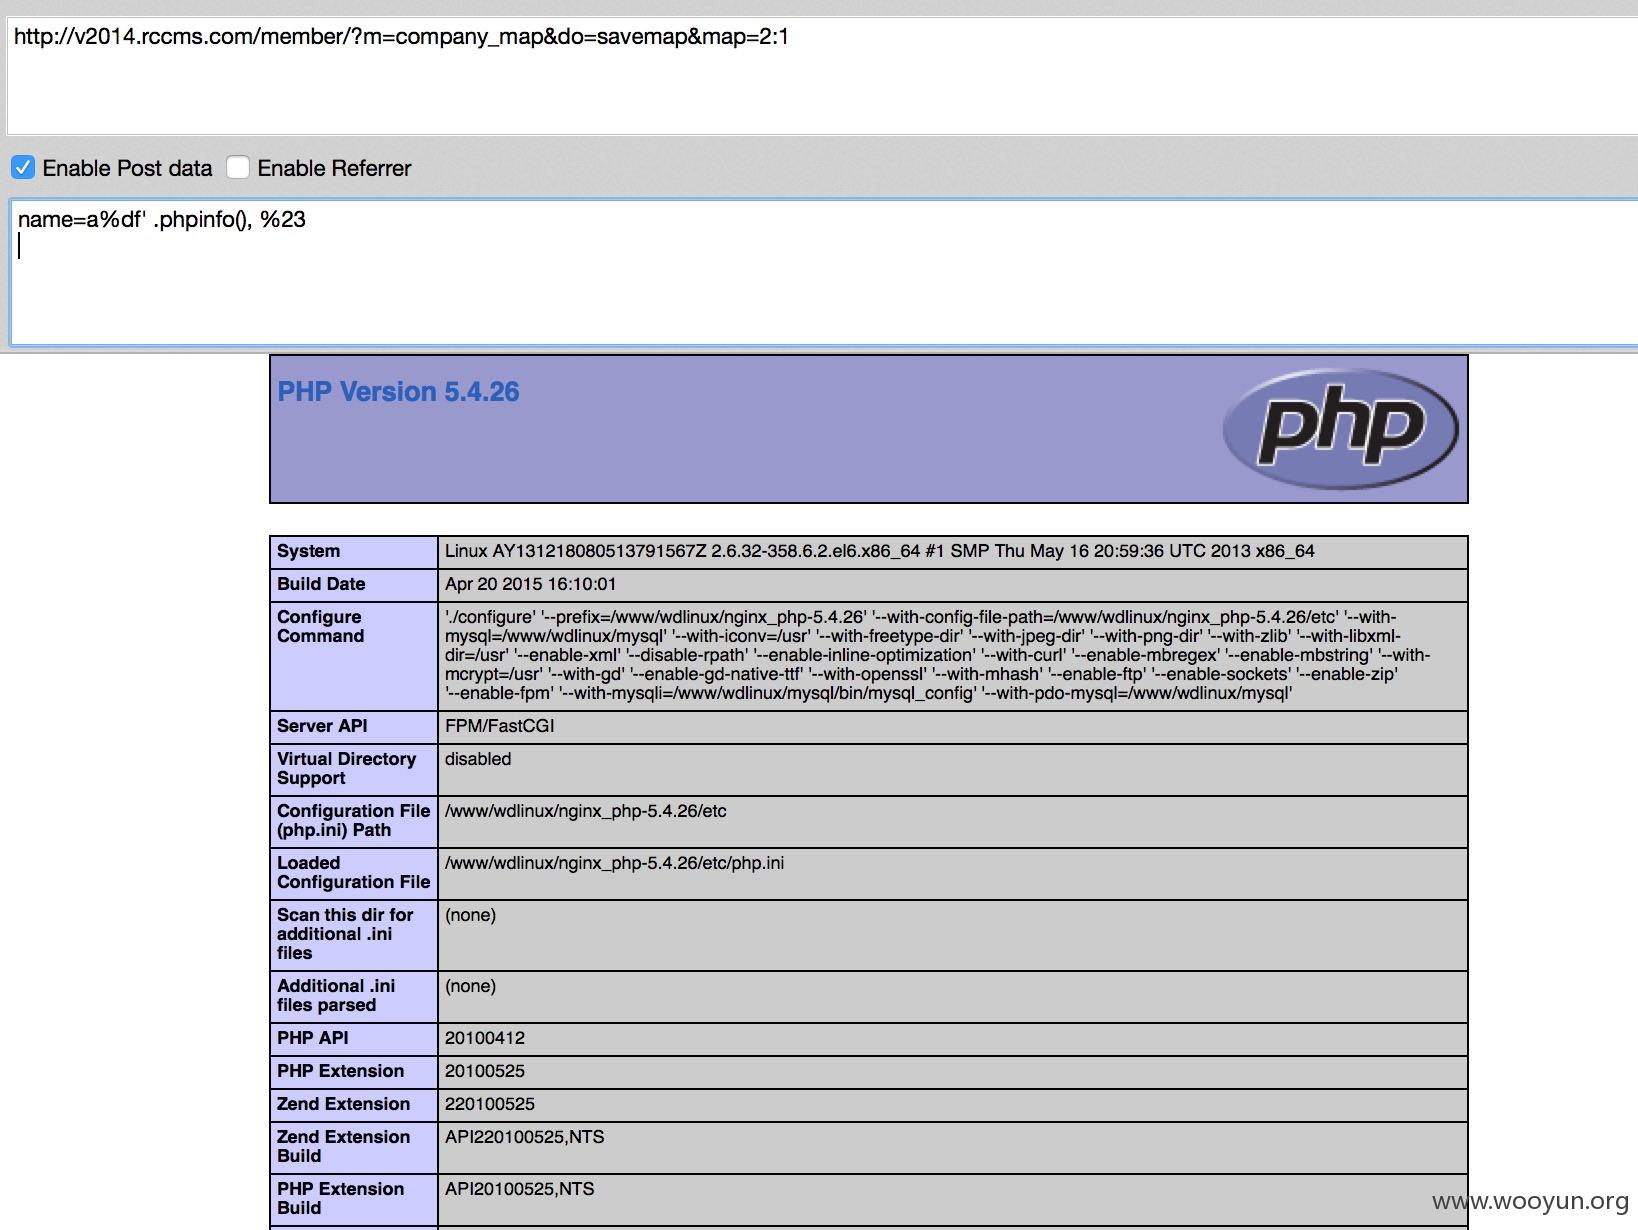
Task: Click the PHP API label
Action: pos(313,1038)
